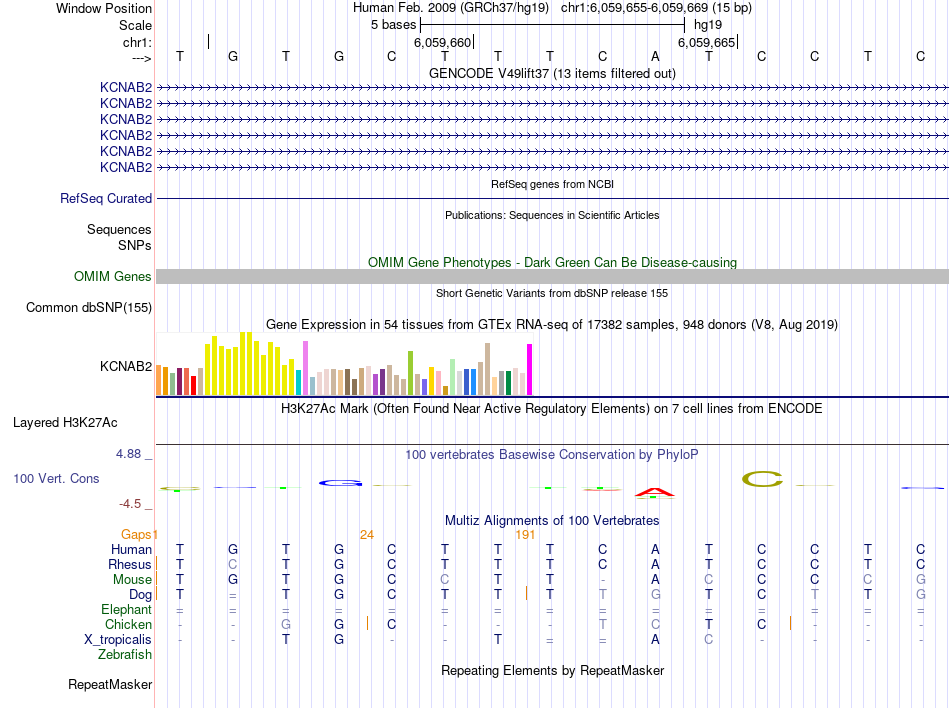This screenshot has height=708, width=950.
Task: Click the RepeatMasker track label
Action: coord(110,684)
